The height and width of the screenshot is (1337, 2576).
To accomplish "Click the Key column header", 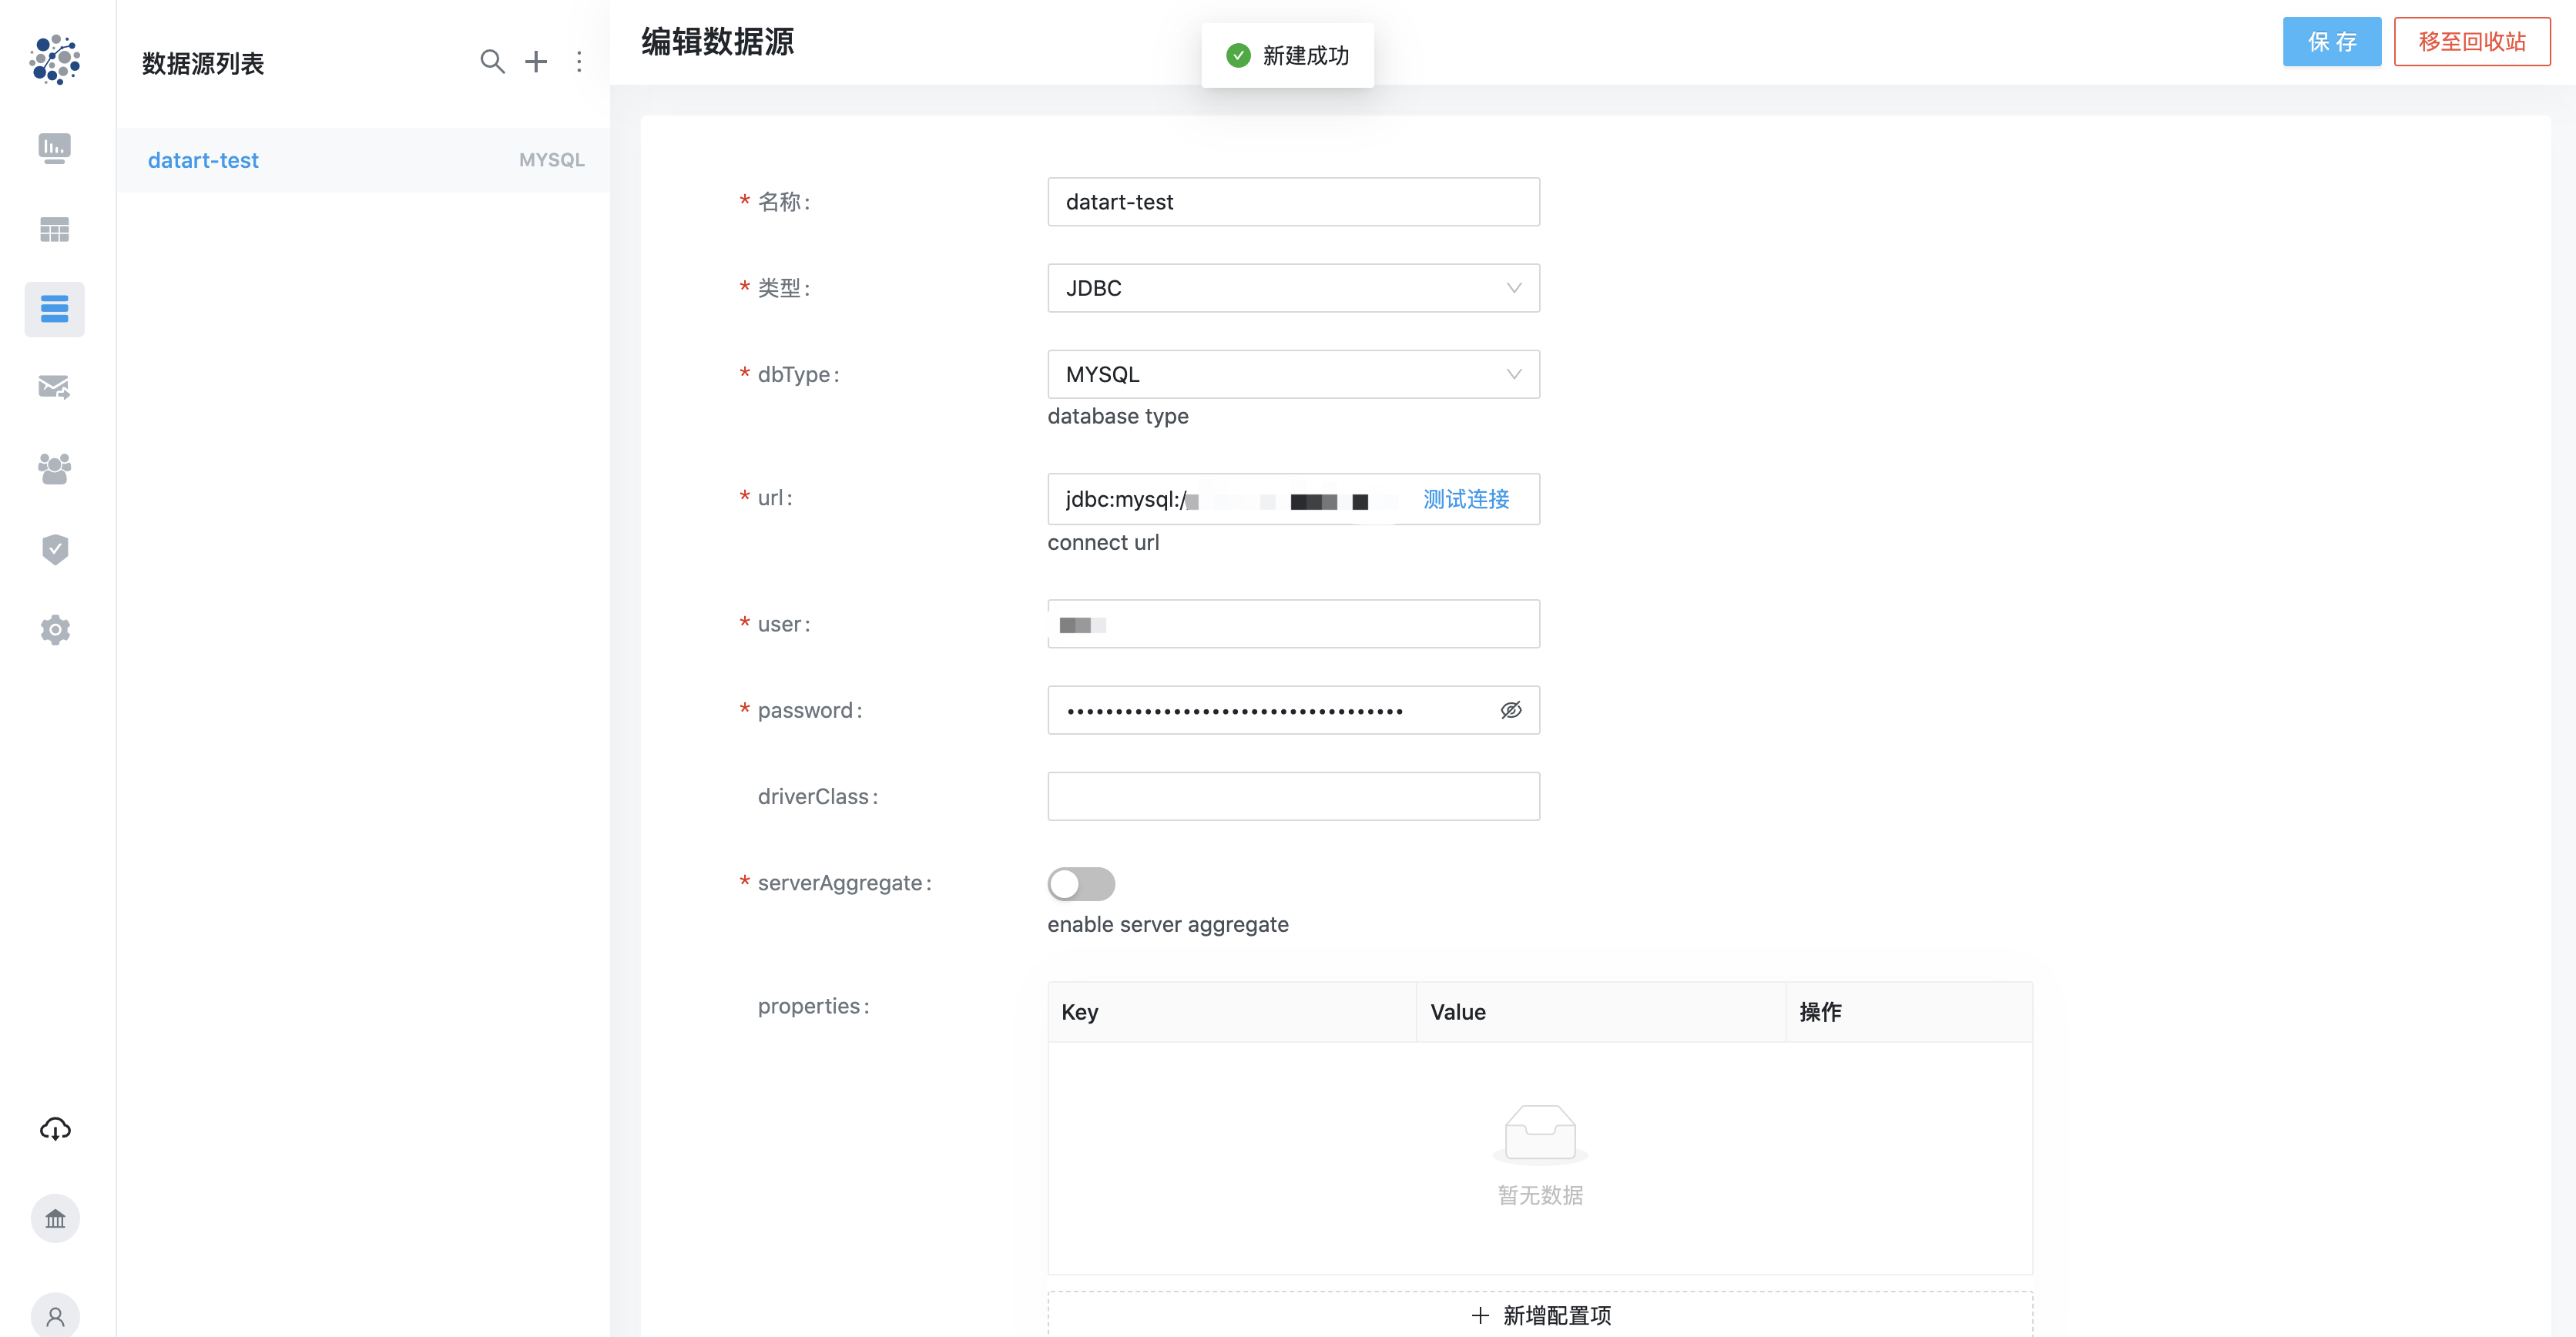I will tap(1232, 1012).
